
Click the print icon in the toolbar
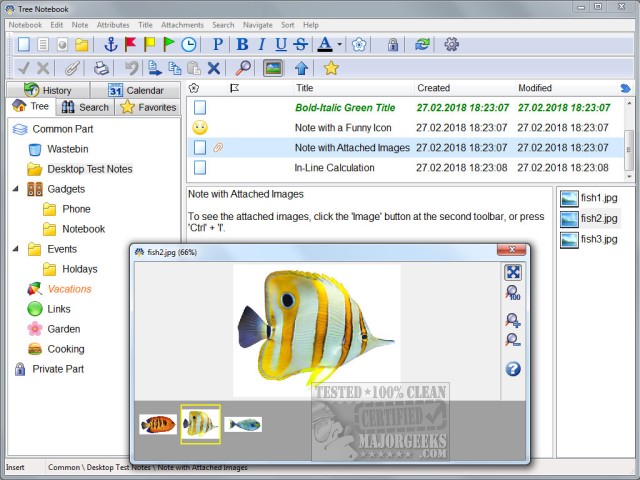(x=101, y=68)
